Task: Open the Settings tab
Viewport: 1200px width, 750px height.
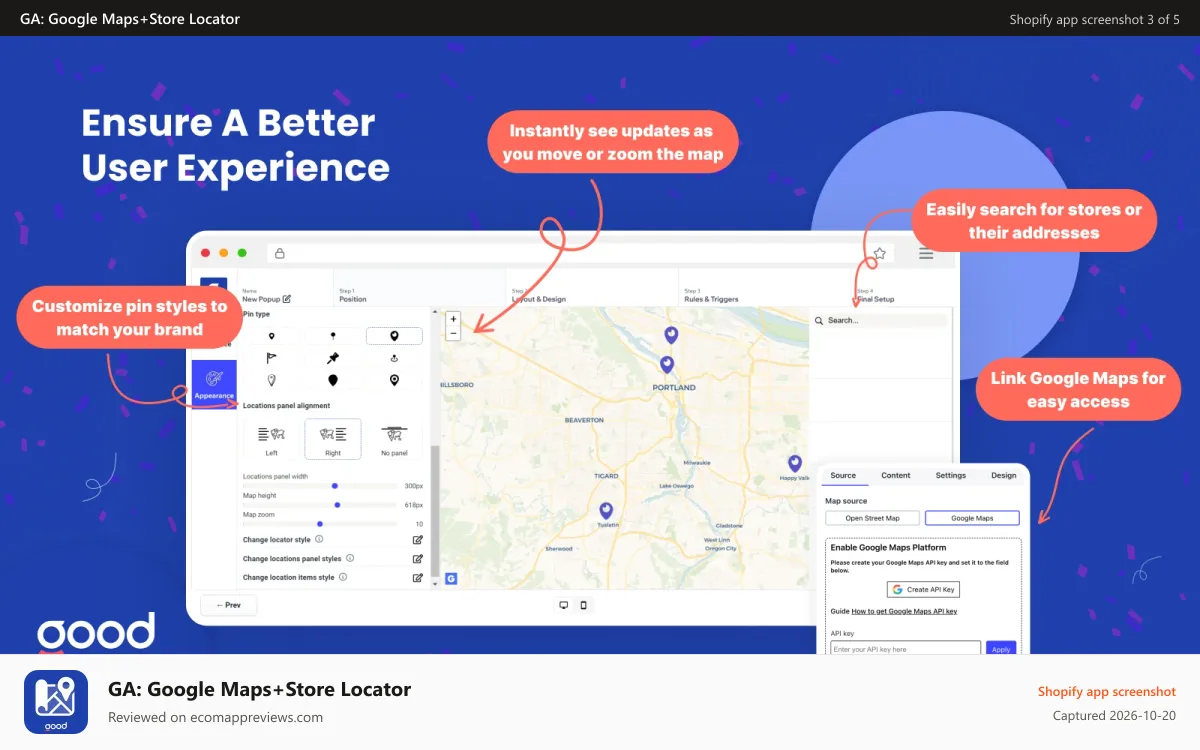Action: (x=951, y=476)
